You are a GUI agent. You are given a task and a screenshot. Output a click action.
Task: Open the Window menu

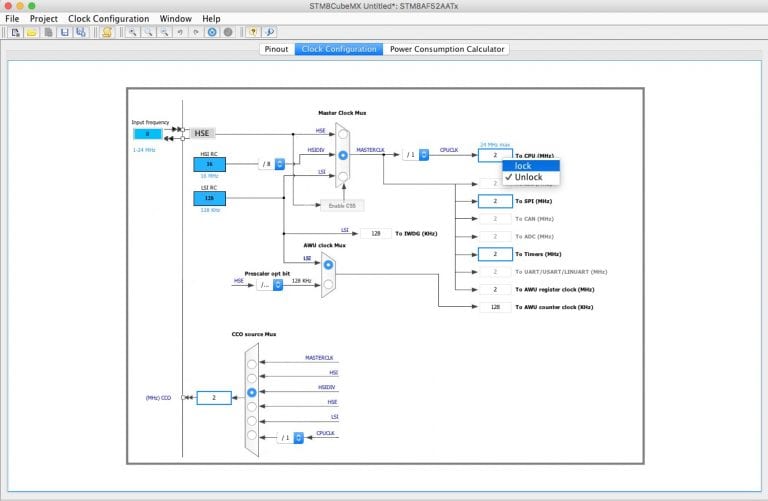click(x=175, y=19)
